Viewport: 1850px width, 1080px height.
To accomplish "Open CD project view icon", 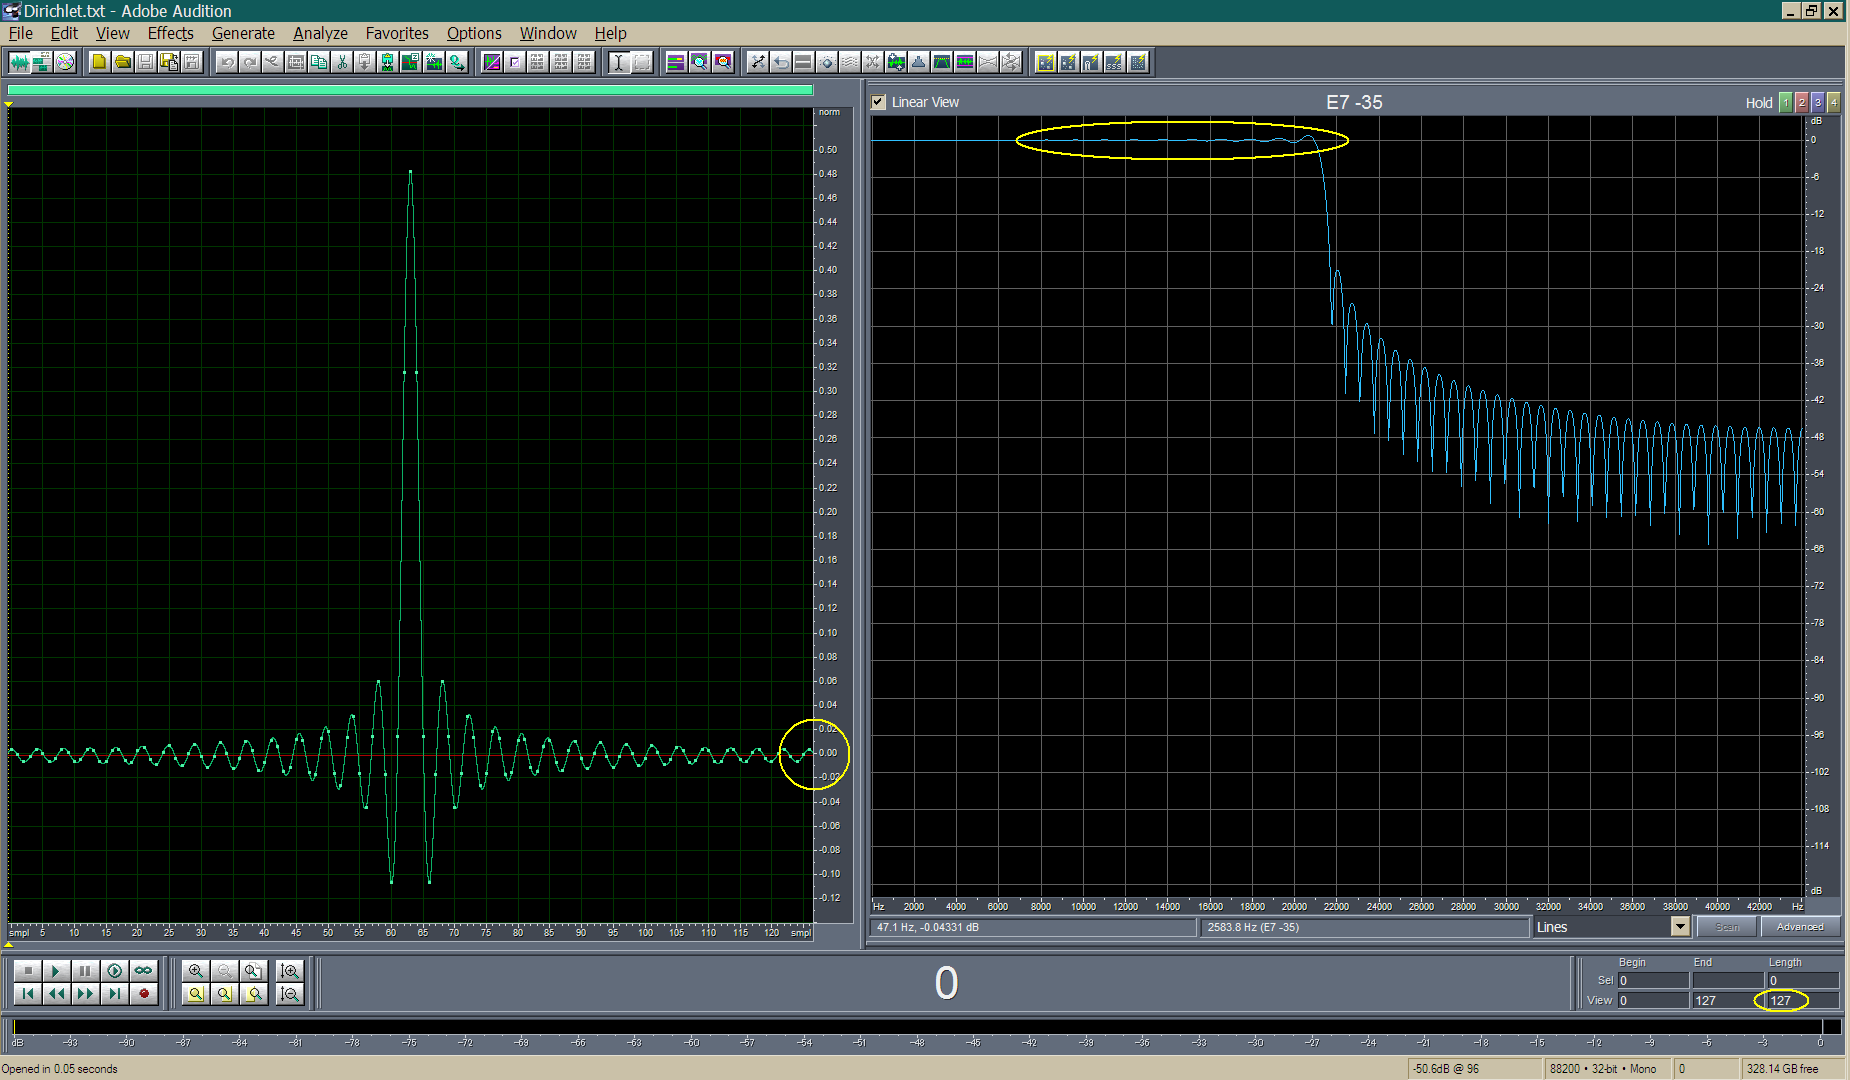I will (65, 62).
